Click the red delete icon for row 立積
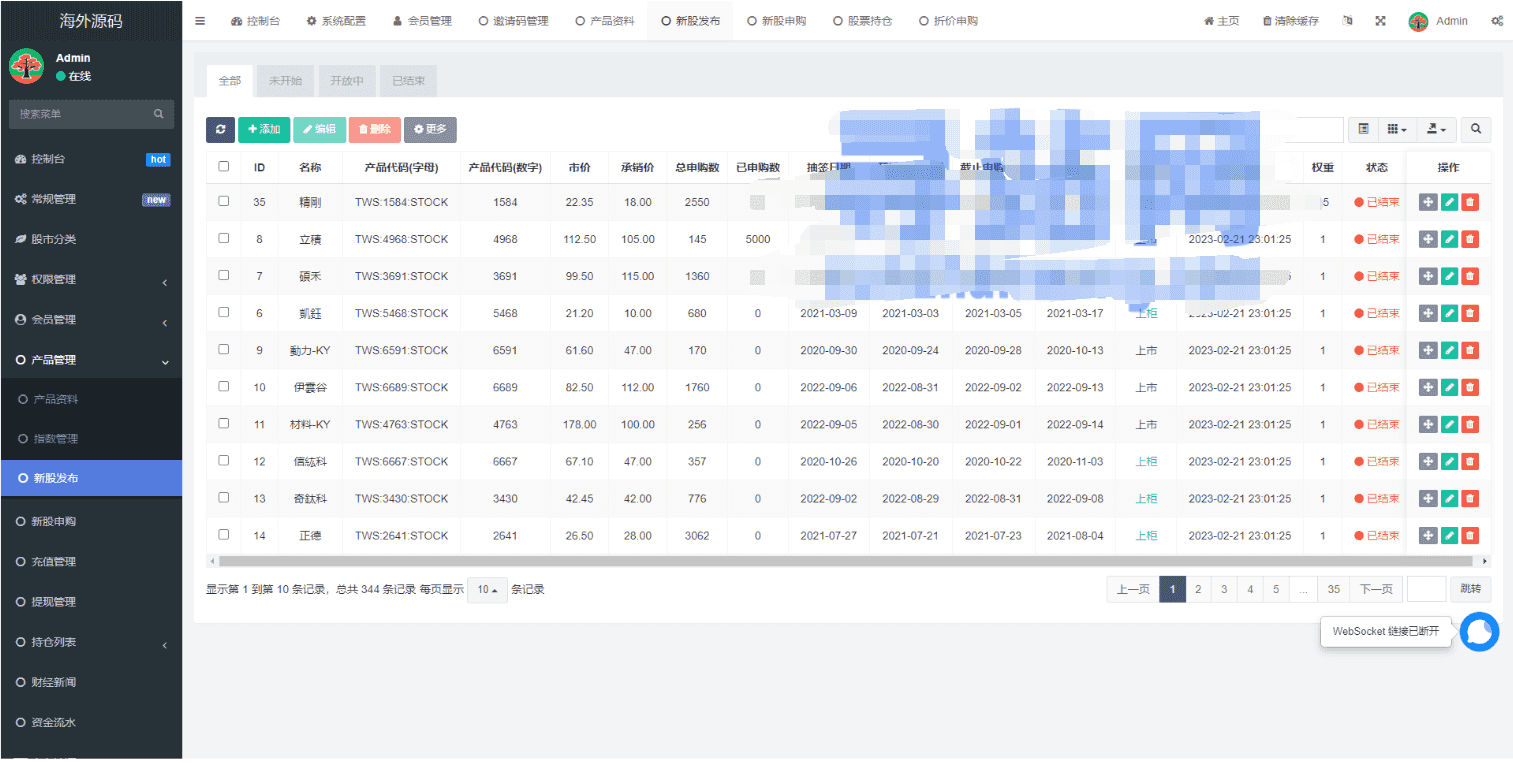 click(x=1470, y=239)
